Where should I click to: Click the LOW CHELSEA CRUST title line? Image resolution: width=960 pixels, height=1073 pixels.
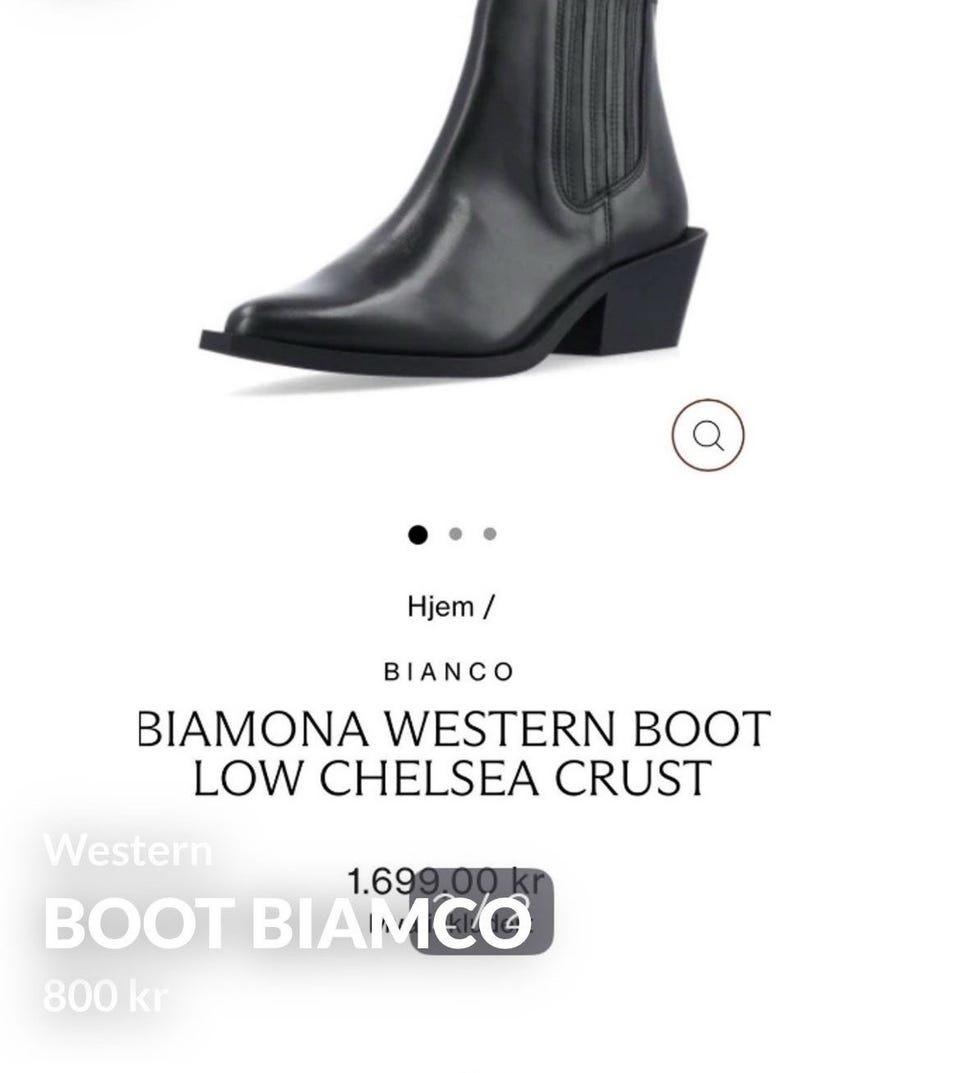pyautogui.click(x=452, y=777)
